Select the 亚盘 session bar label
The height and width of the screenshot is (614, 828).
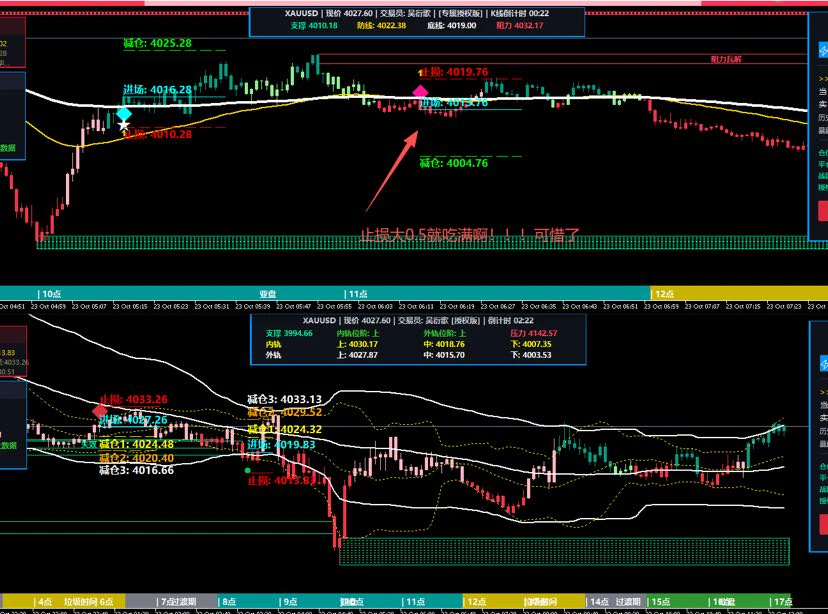click(x=268, y=294)
